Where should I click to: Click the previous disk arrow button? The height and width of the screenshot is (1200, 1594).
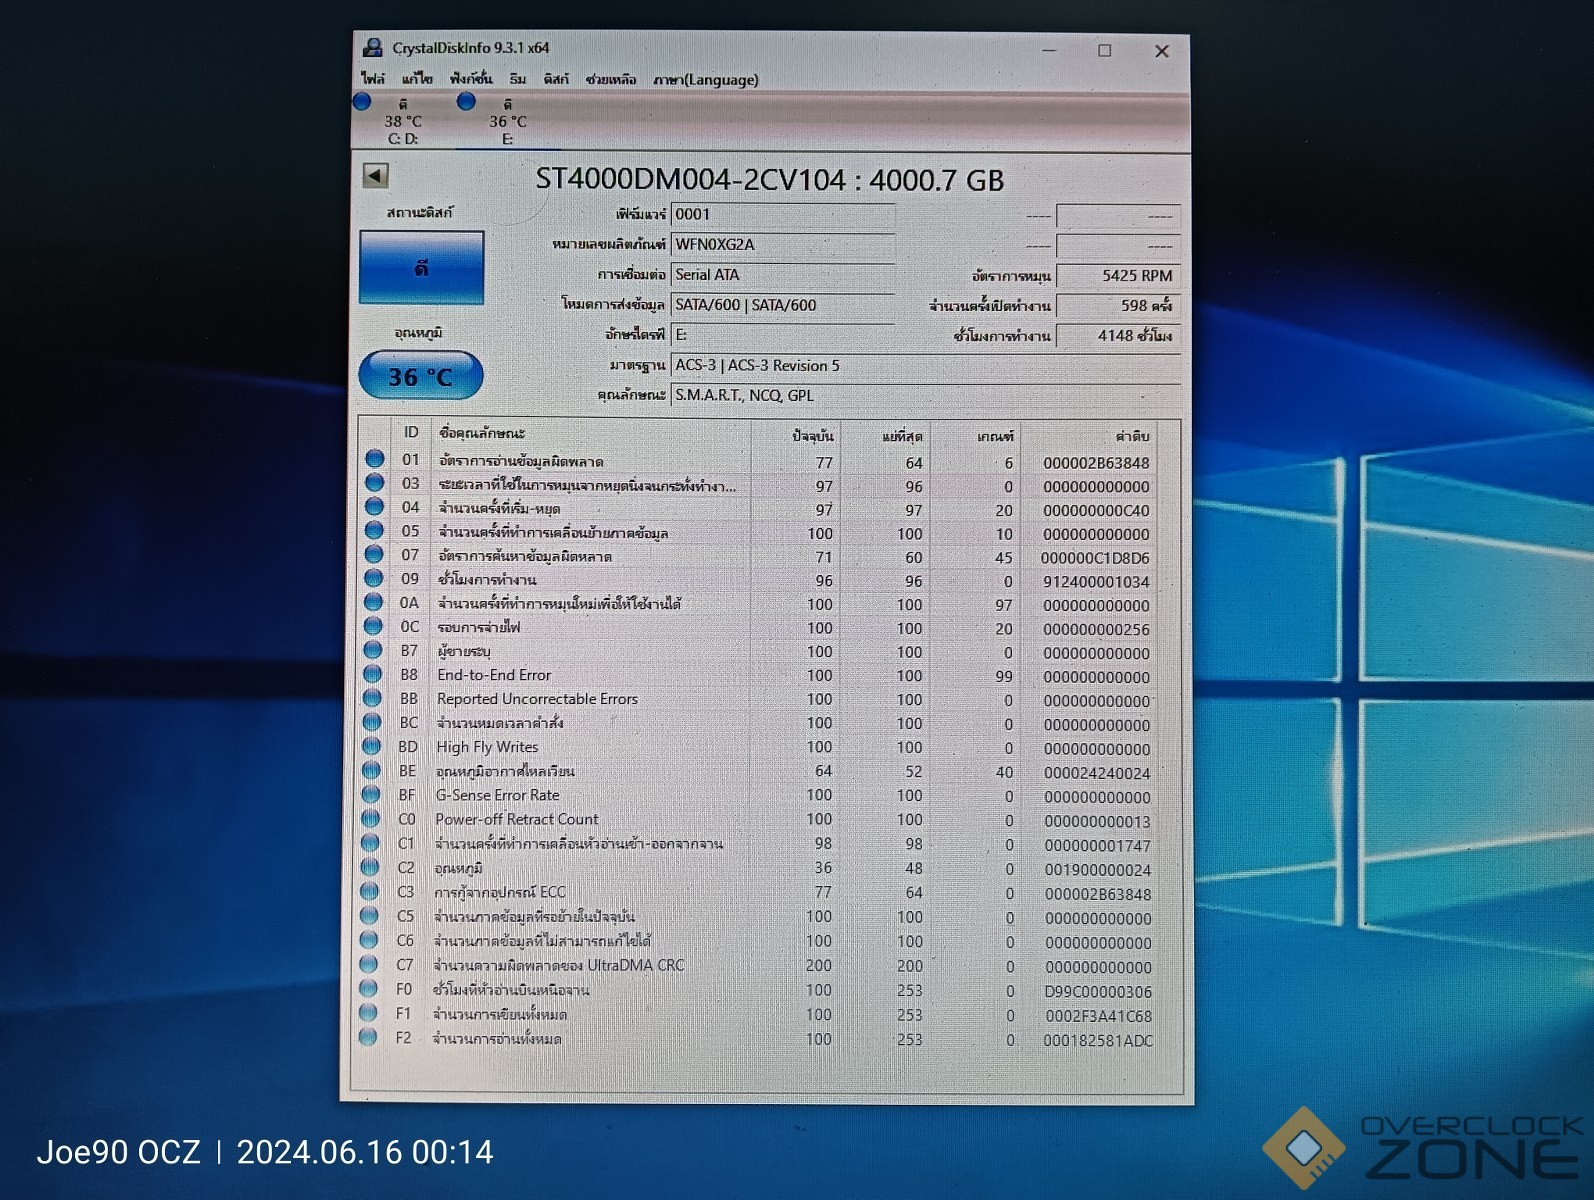pyautogui.click(x=375, y=176)
